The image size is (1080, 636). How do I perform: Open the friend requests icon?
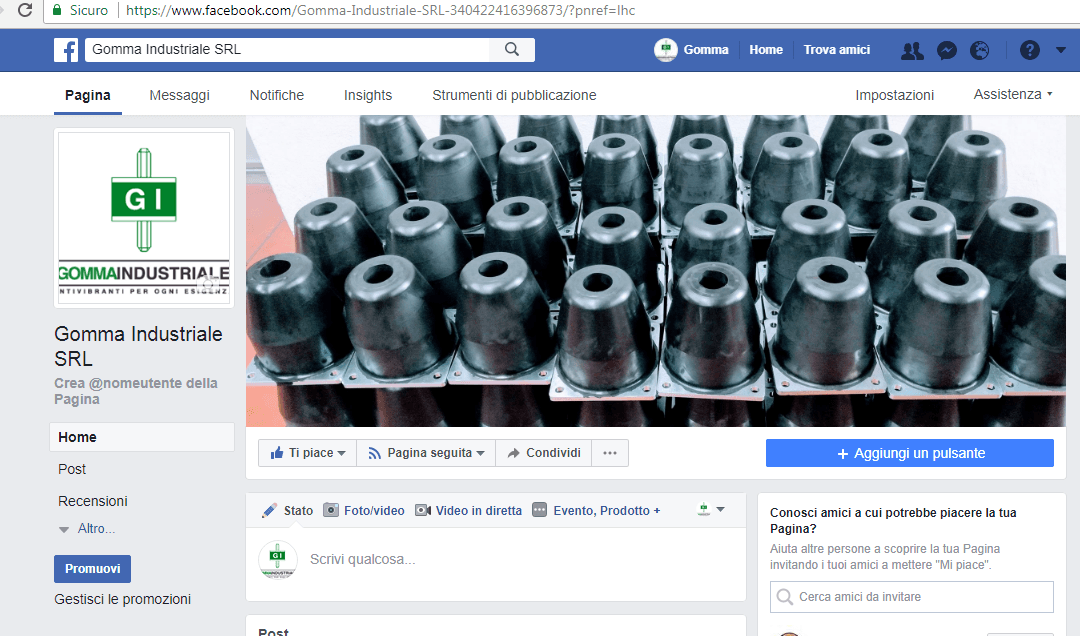(911, 49)
